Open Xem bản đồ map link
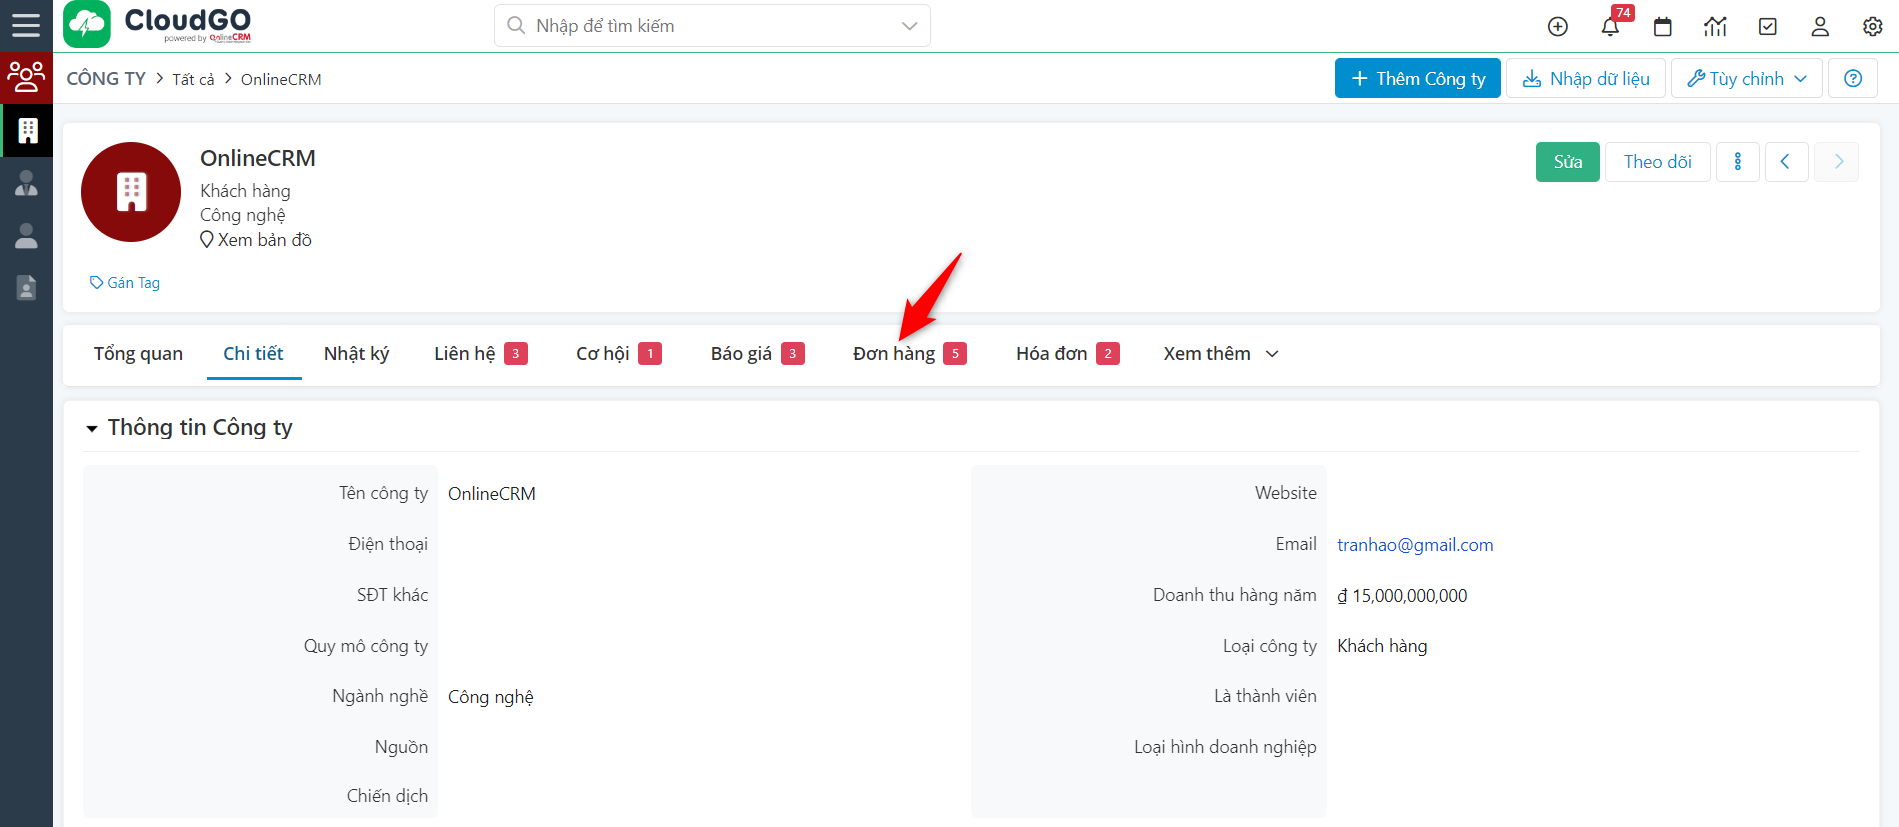 click(x=256, y=240)
